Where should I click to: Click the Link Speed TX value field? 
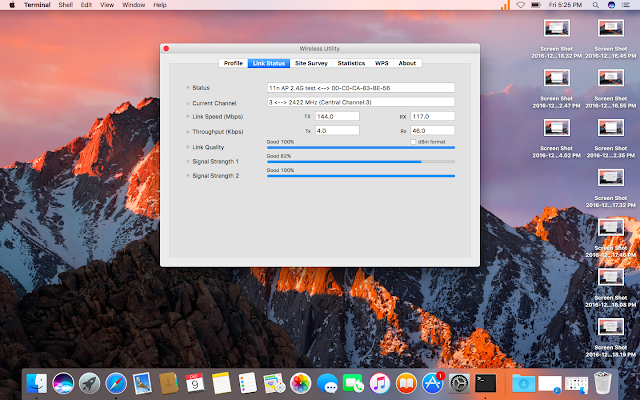point(337,116)
